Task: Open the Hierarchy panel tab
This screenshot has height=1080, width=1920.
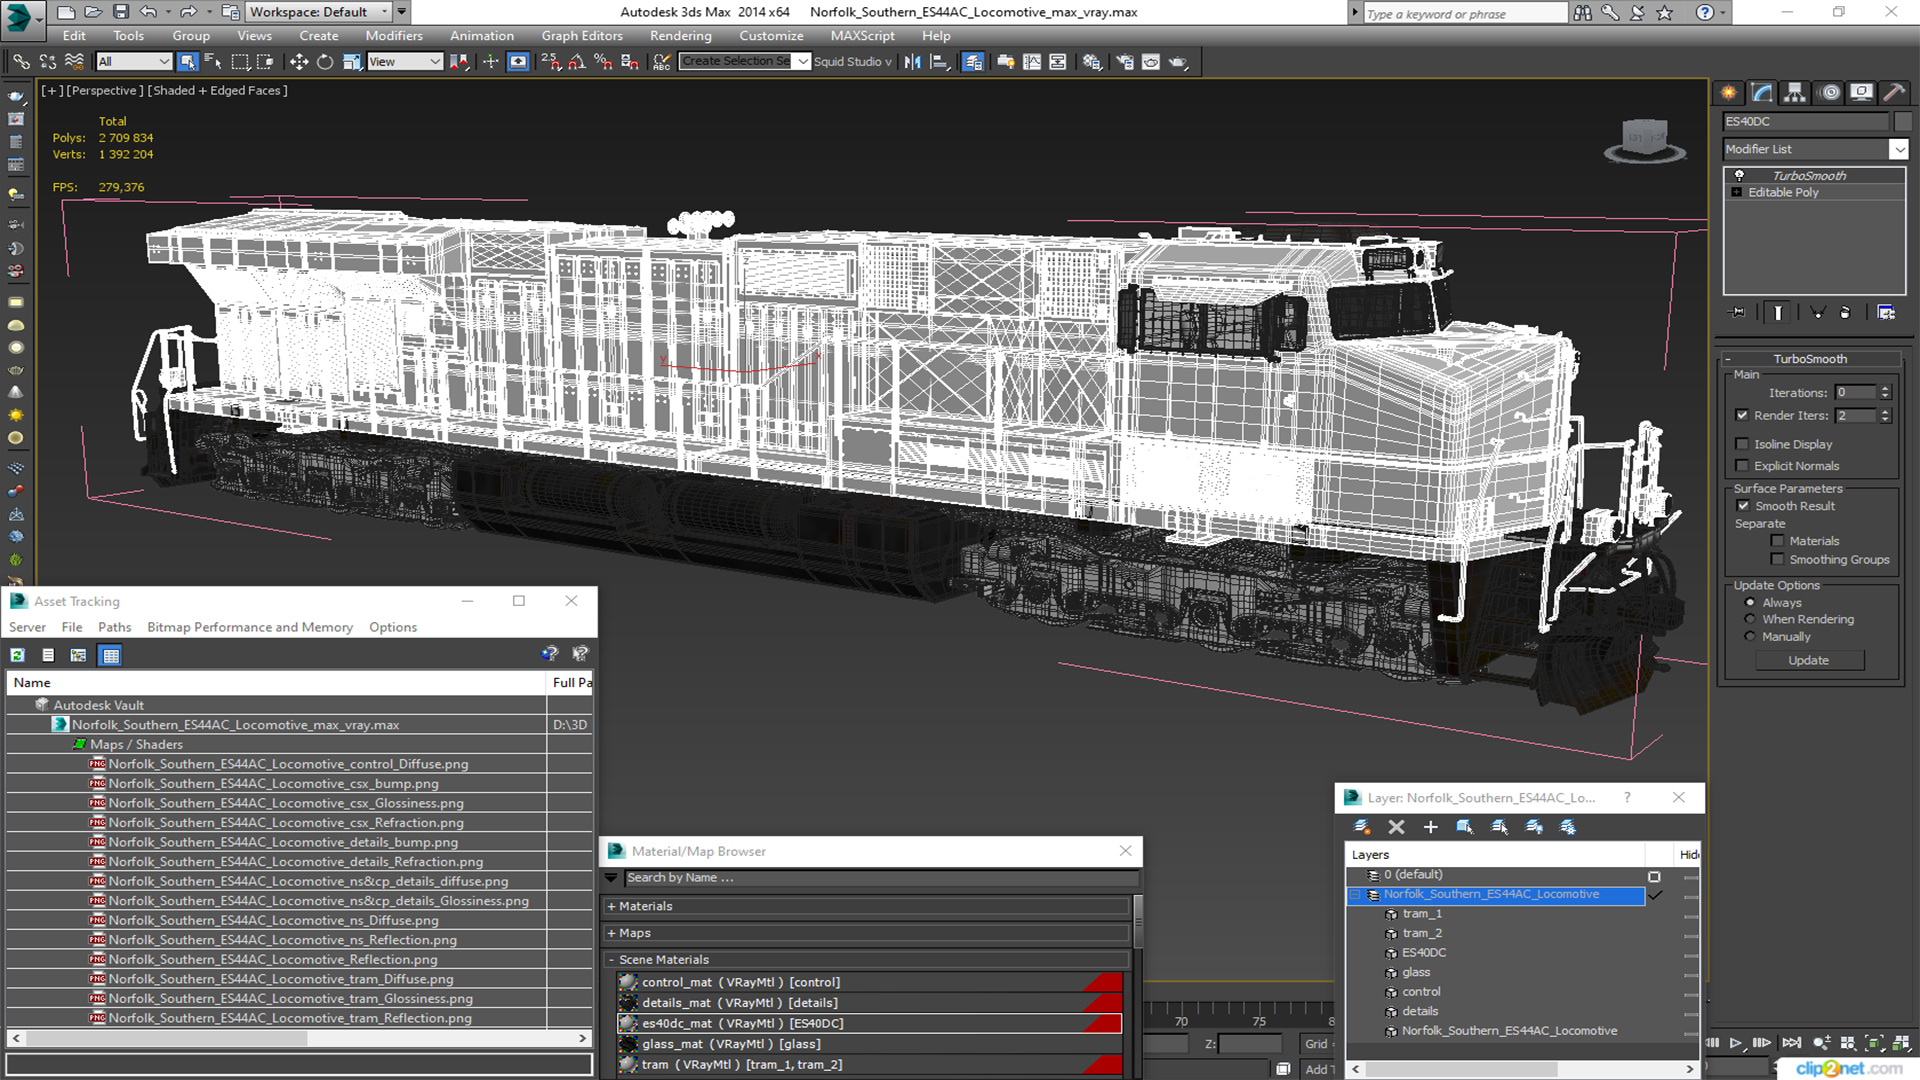Action: [1795, 93]
